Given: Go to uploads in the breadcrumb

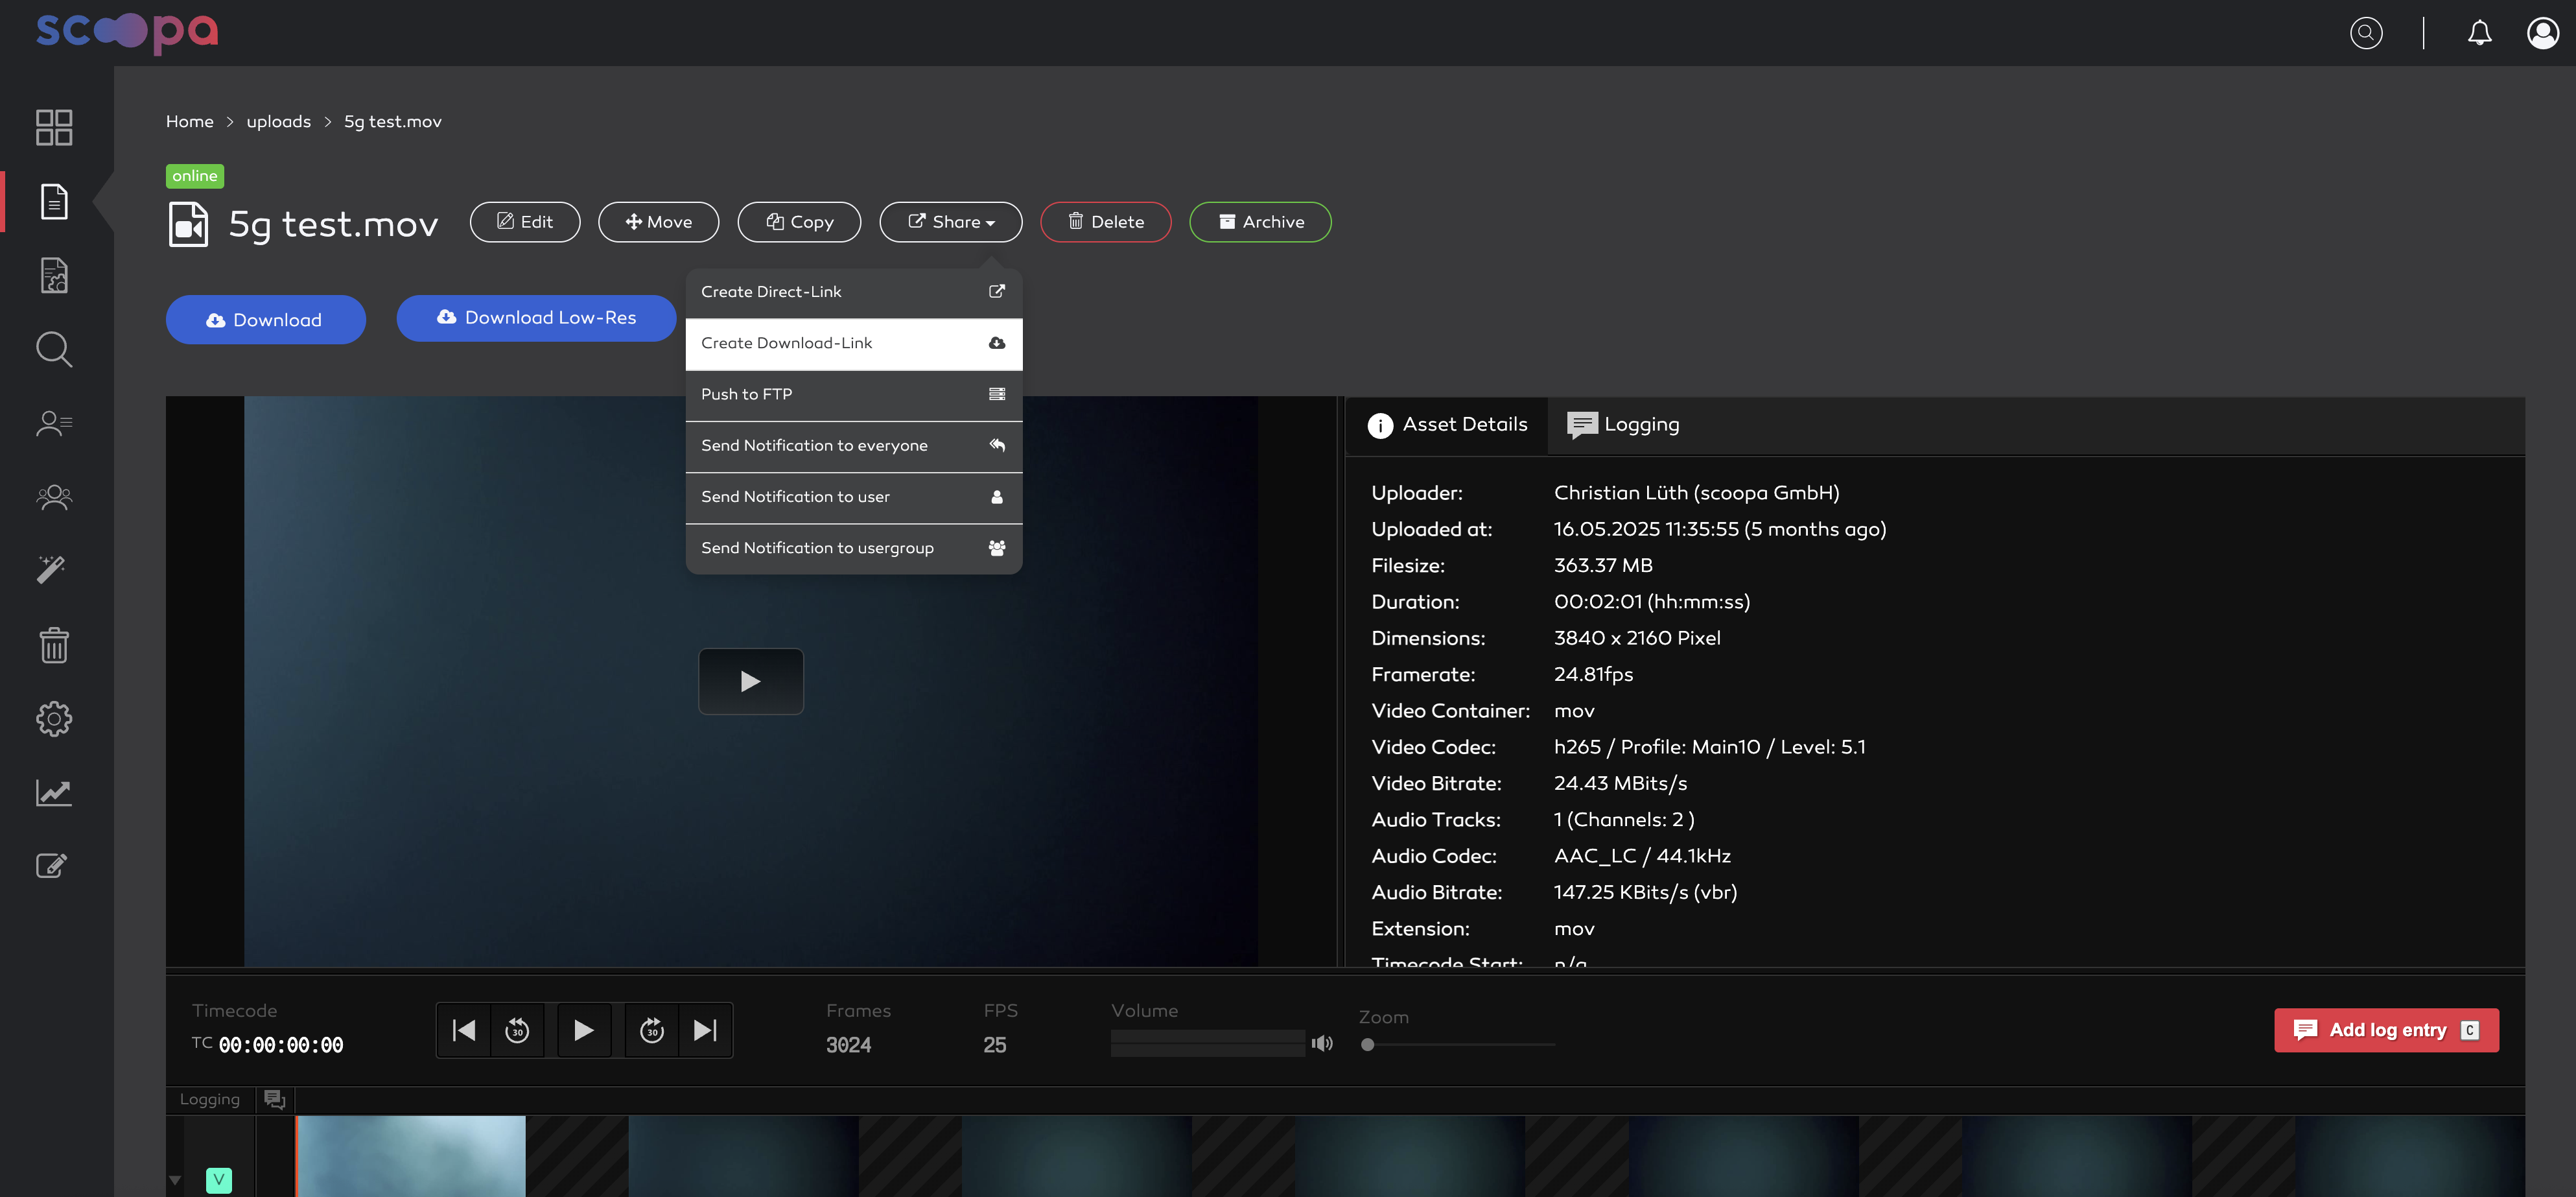Looking at the screenshot, I should coord(279,122).
